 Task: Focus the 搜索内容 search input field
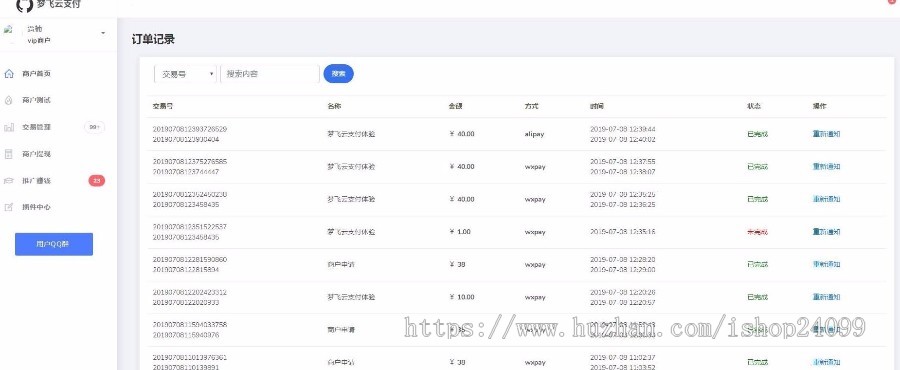(270, 74)
